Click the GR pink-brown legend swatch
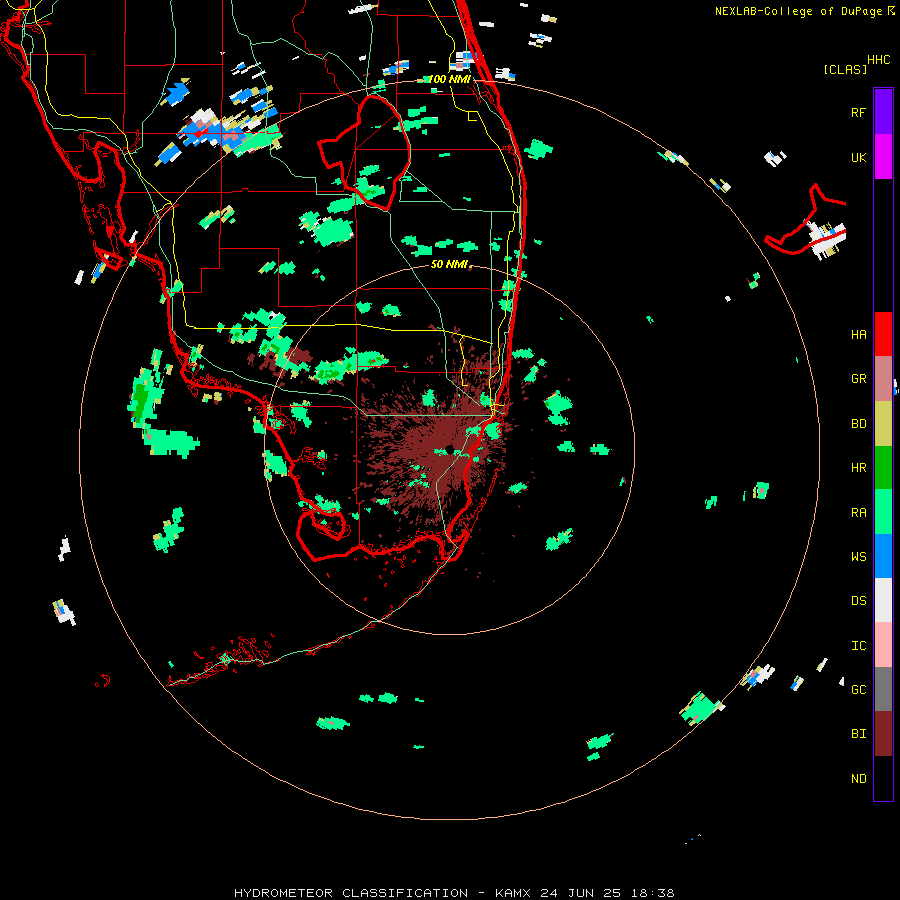Image resolution: width=900 pixels, height=900 pixels. tap(883, 379)
